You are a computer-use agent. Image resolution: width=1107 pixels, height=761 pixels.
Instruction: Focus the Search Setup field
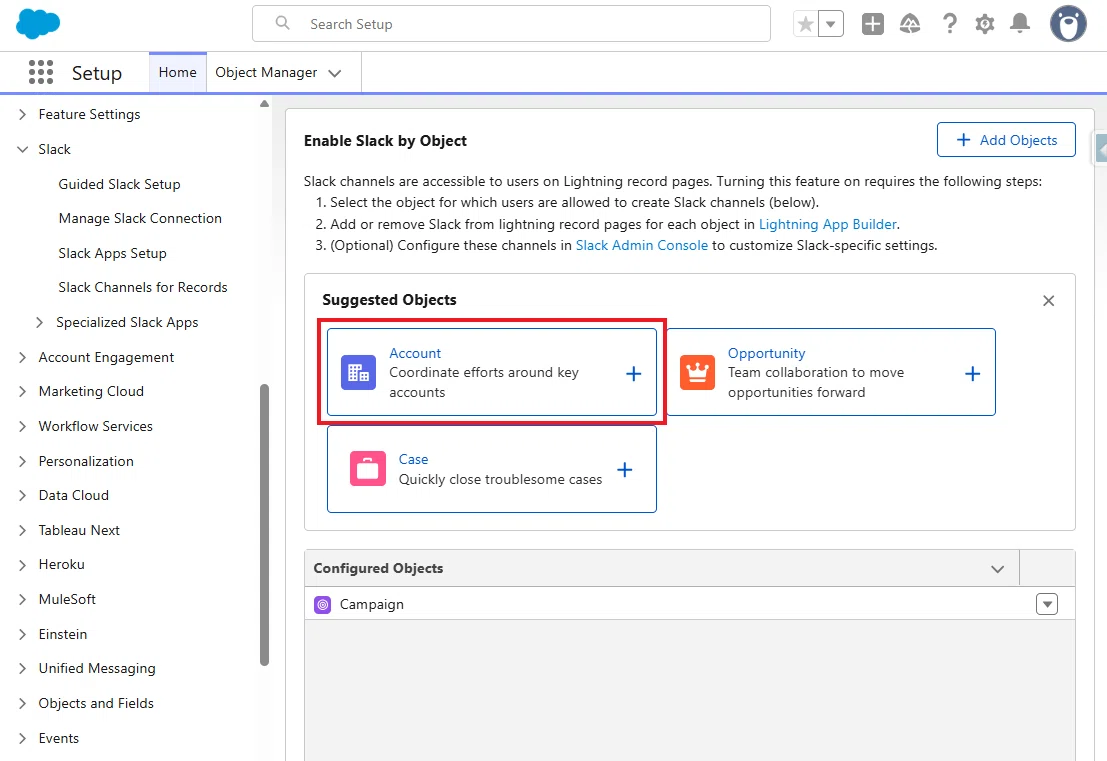coord(511,24)
